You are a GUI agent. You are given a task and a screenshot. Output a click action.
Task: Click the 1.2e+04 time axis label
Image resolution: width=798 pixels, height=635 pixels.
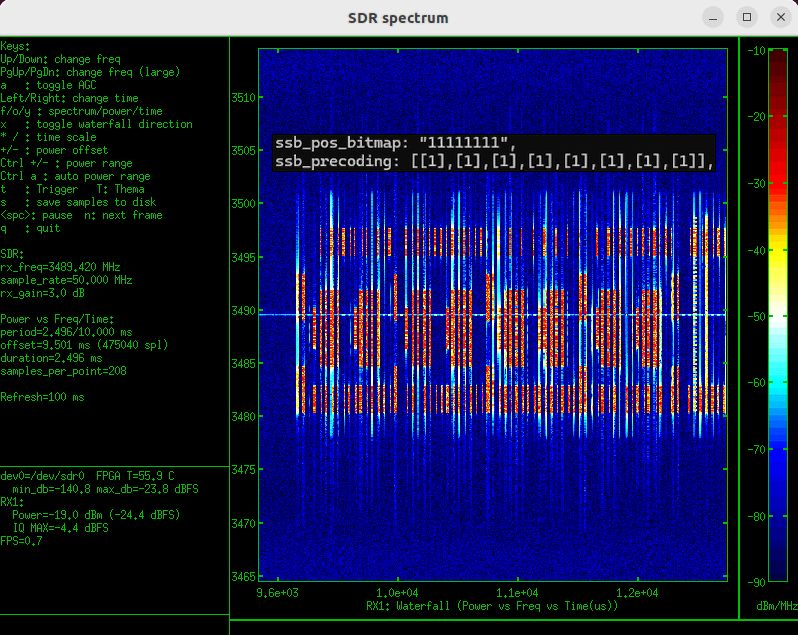[637, 593]
